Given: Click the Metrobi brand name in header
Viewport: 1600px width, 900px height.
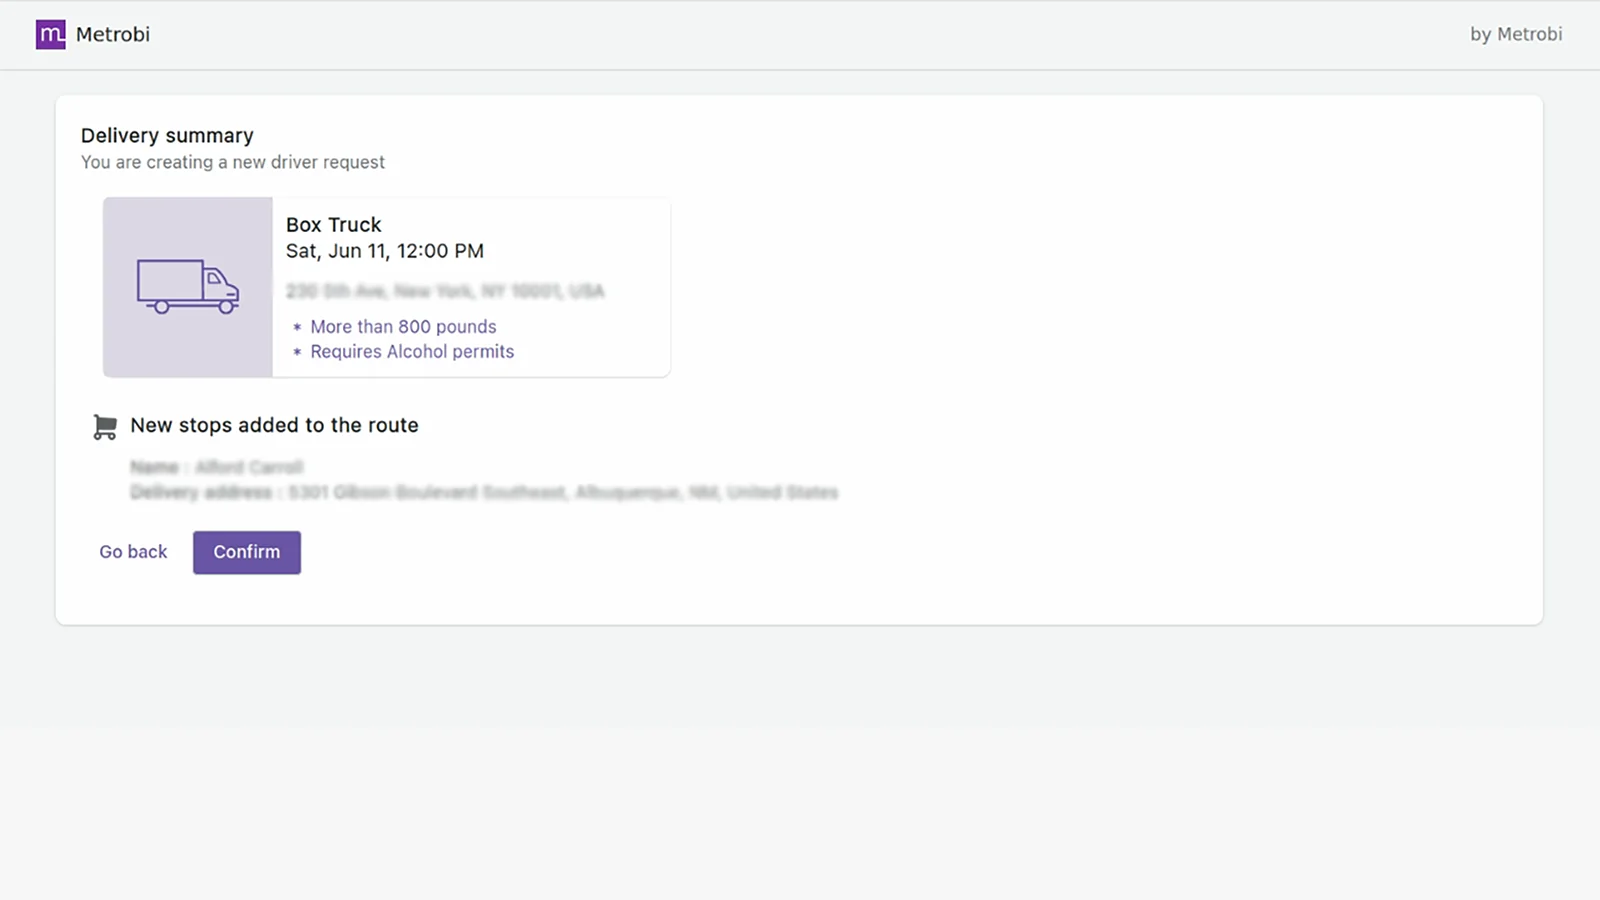Looking at the screenshot, I should (x=113, y=35).
